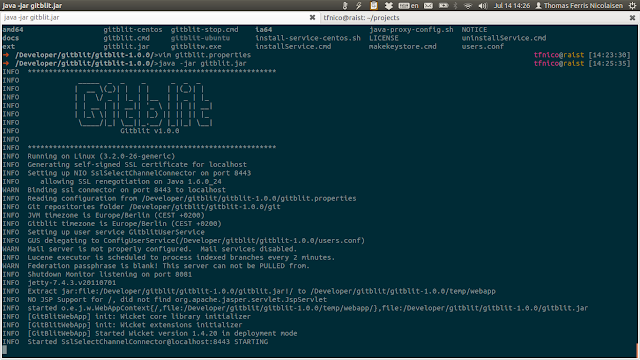Click the 'gitblit-ubuntu' file name

[200, 38]
